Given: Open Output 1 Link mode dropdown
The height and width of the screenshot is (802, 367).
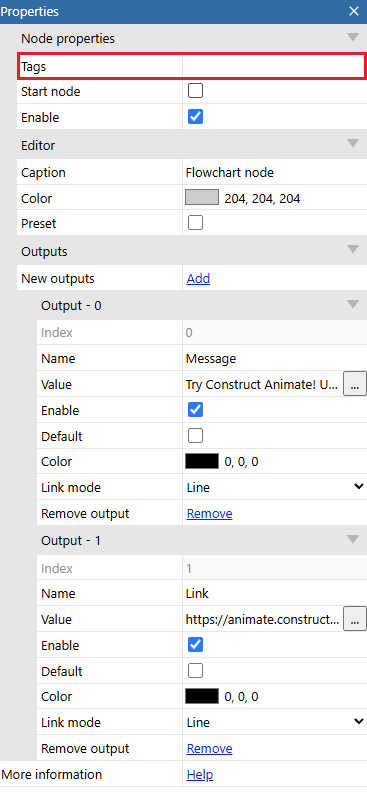Looking at the screenshot, I should [275, 723].
